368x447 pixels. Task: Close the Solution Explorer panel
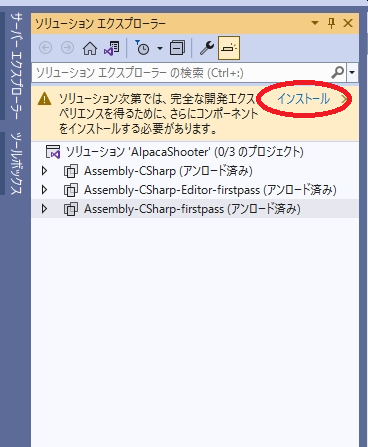click(x=348, y=23)
